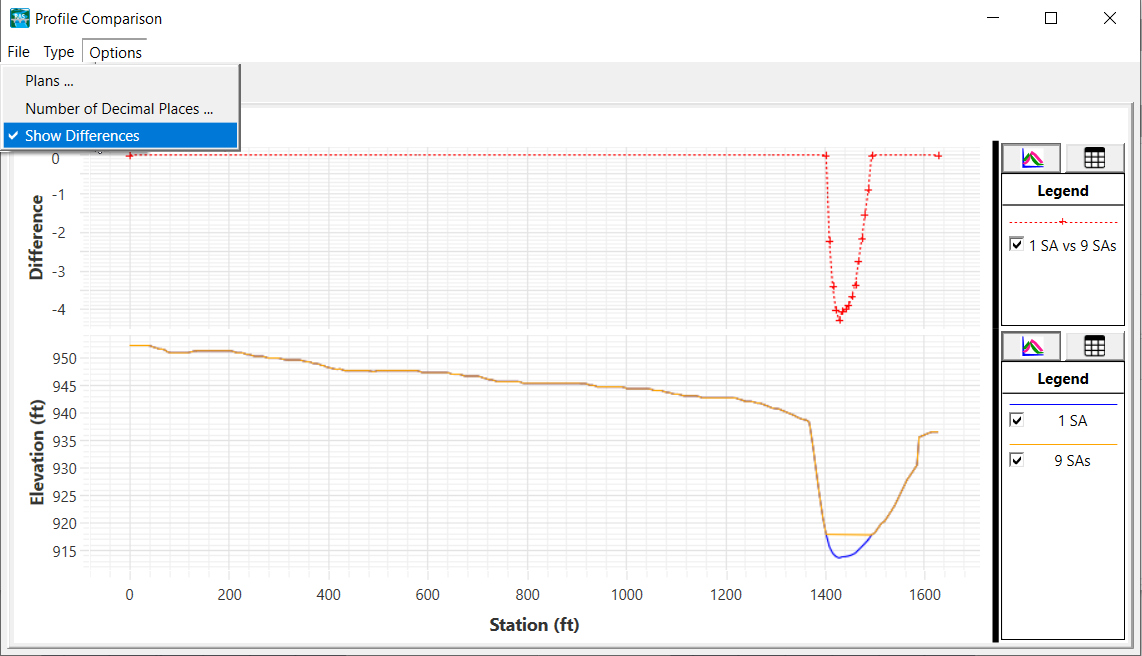Image resolution: width=1142 pixels, height=656 pixels.
Task: Show table view for the Elevation profile
Action: pos(1094,346)
